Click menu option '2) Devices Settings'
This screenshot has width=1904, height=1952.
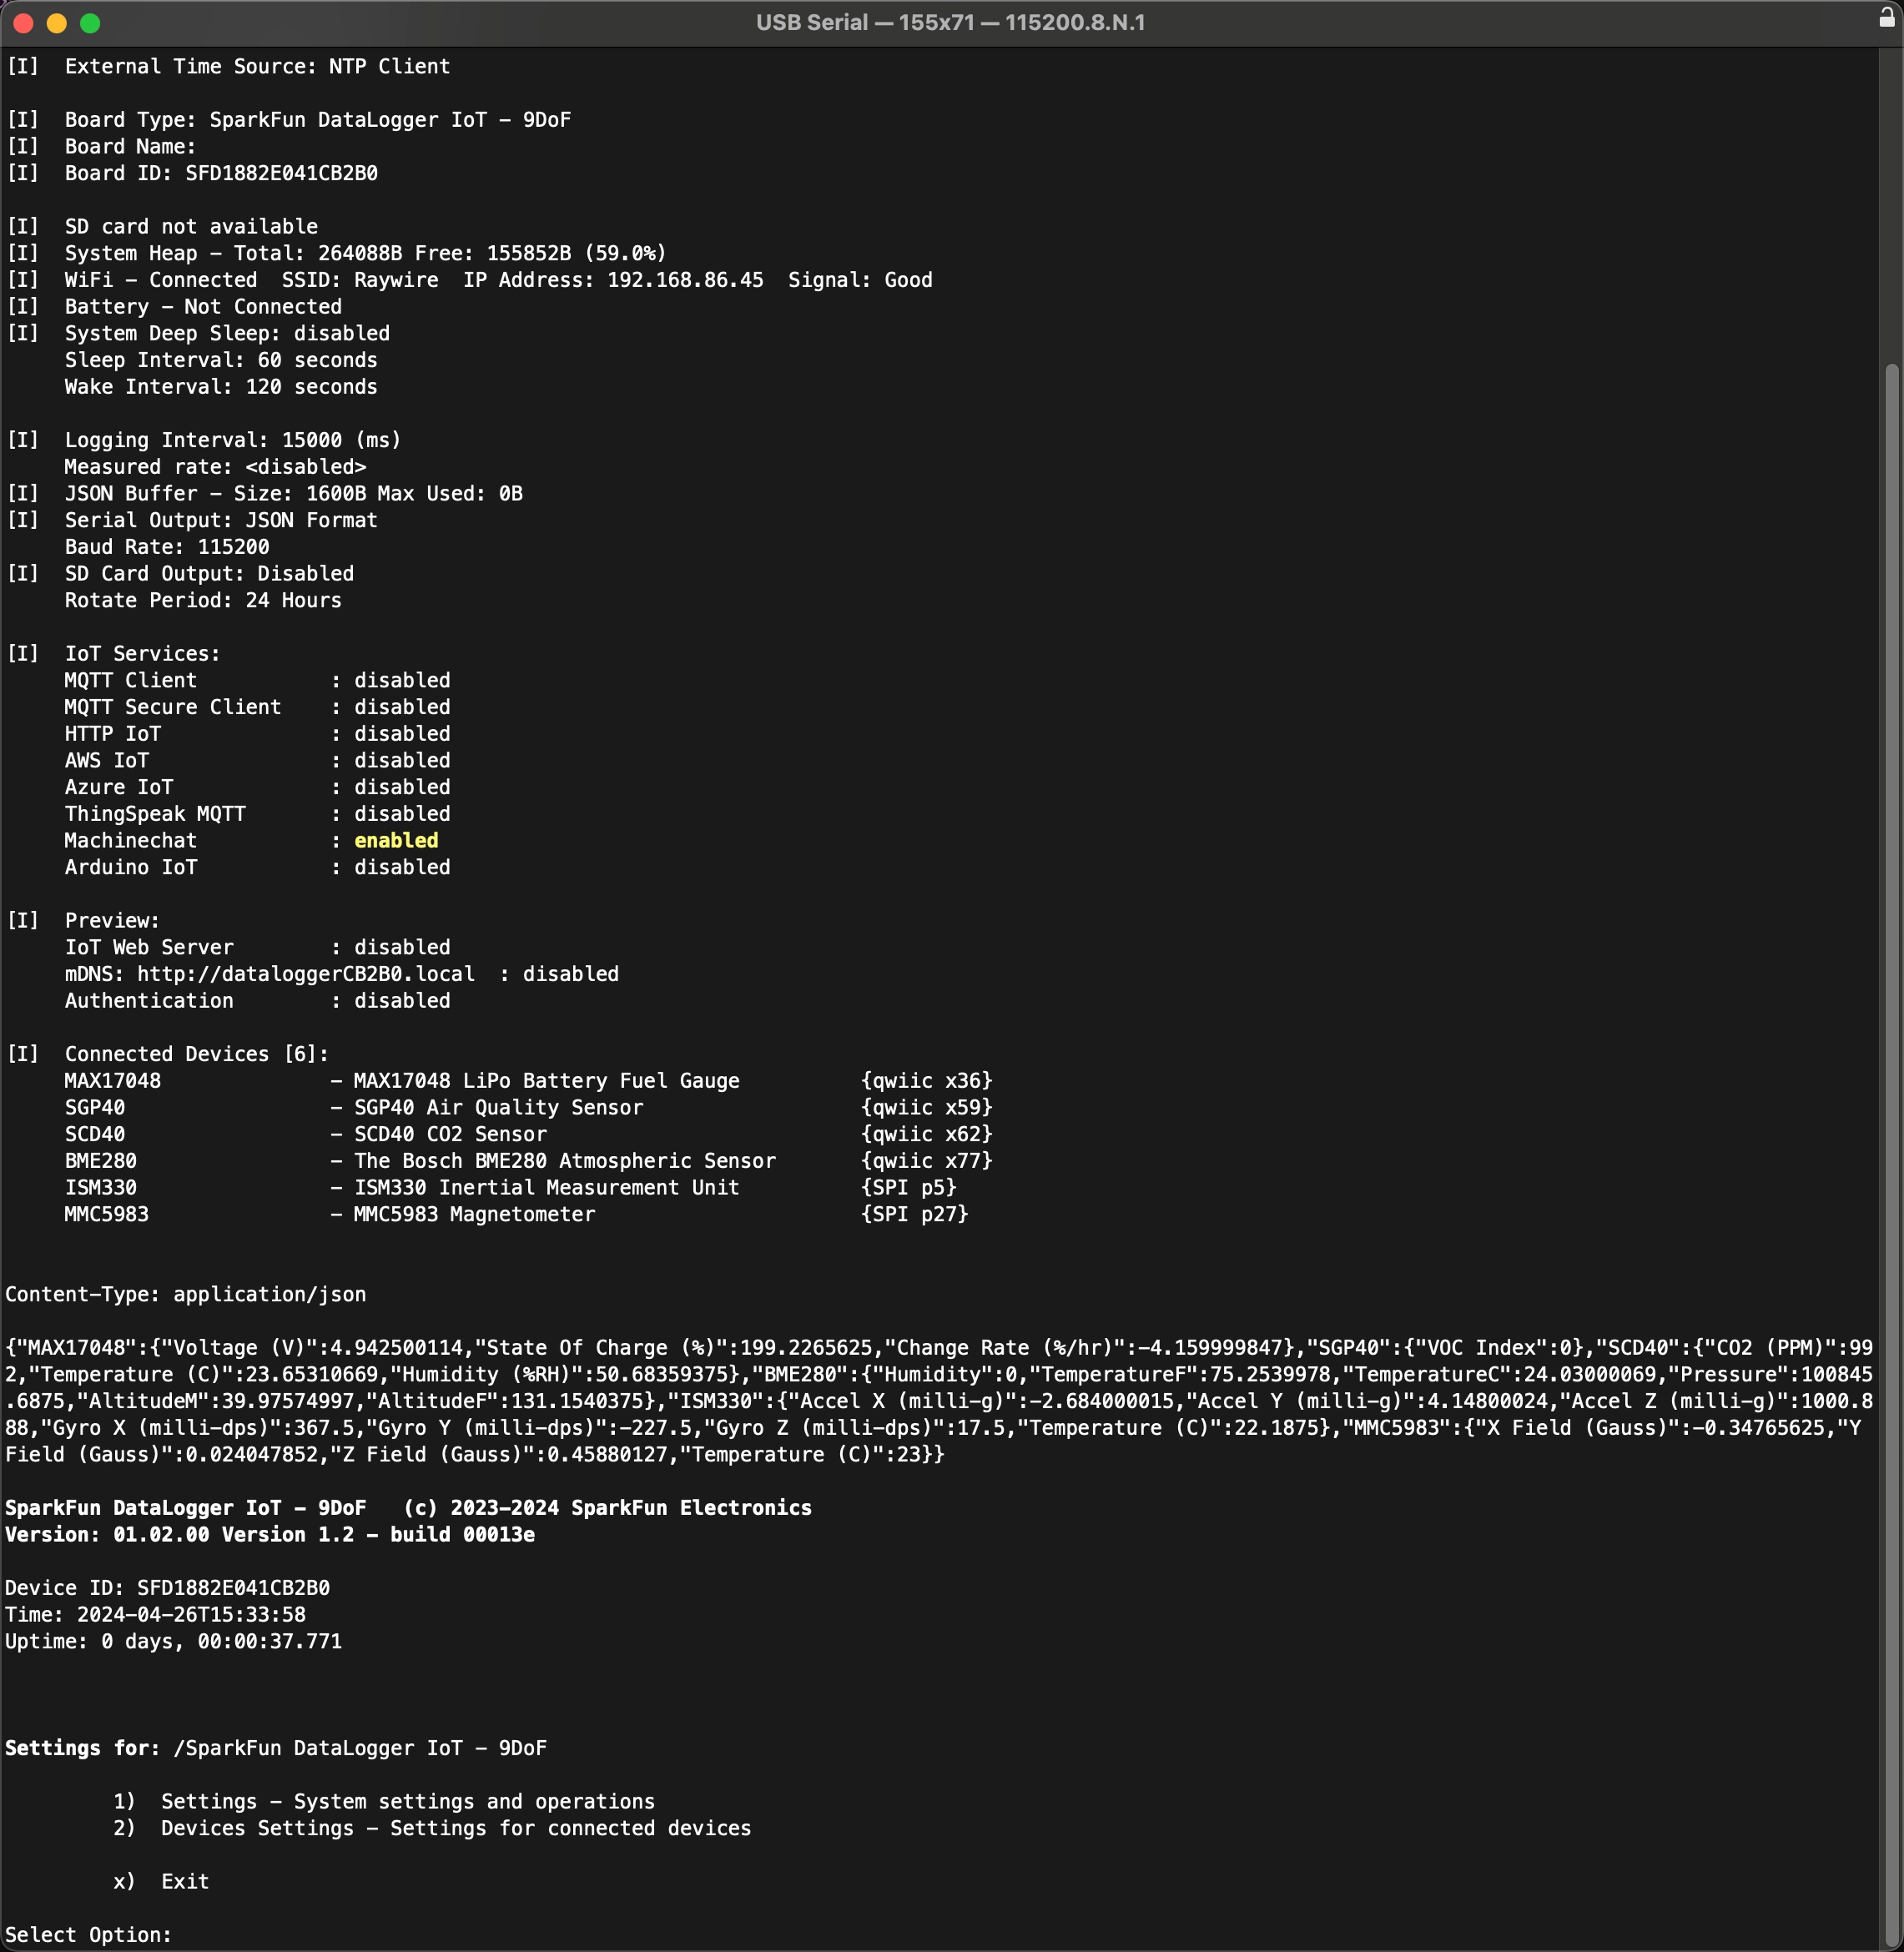tap(432, 1828)
